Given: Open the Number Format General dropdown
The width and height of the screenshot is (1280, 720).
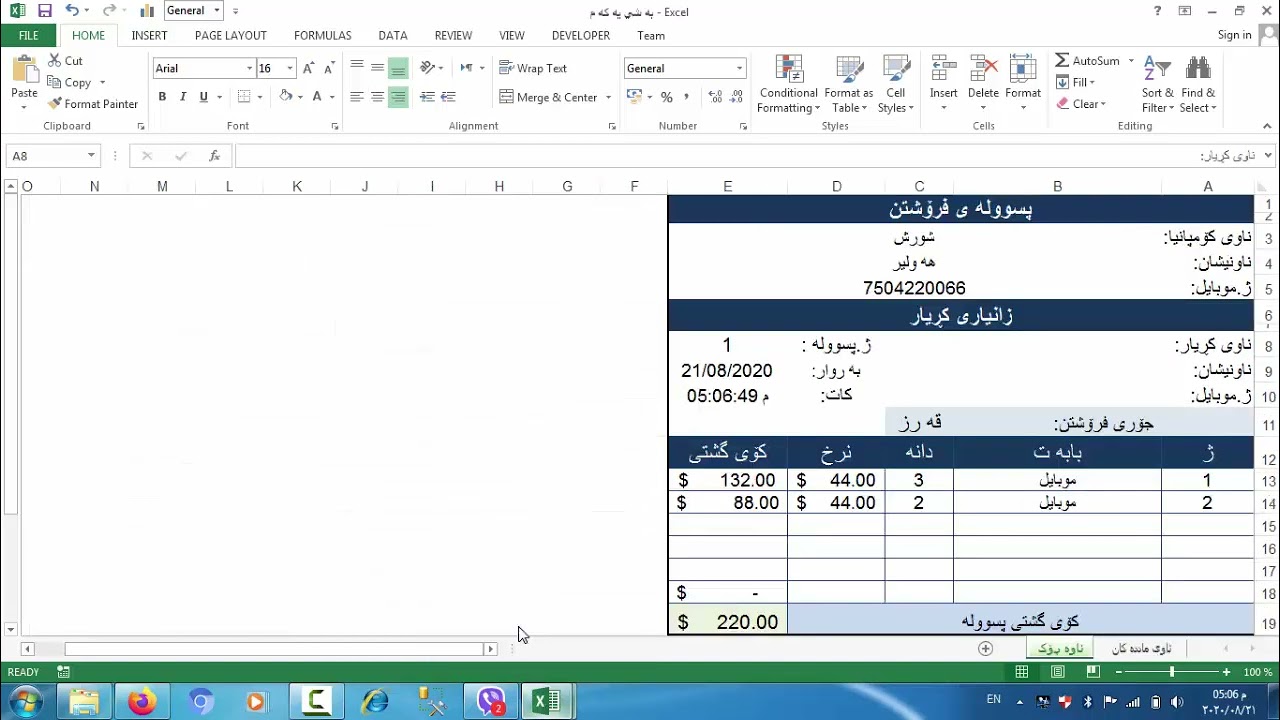Looking at the screenshot, I should pos(739,68).
